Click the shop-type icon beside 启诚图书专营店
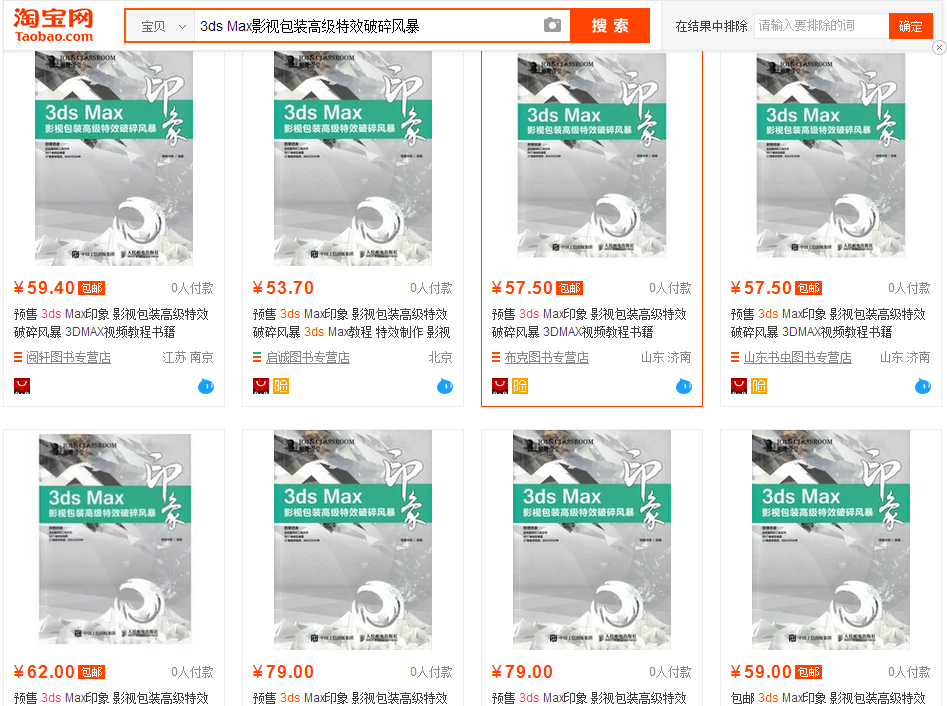This screenshot has width=947, height=706. coord(257,358)
